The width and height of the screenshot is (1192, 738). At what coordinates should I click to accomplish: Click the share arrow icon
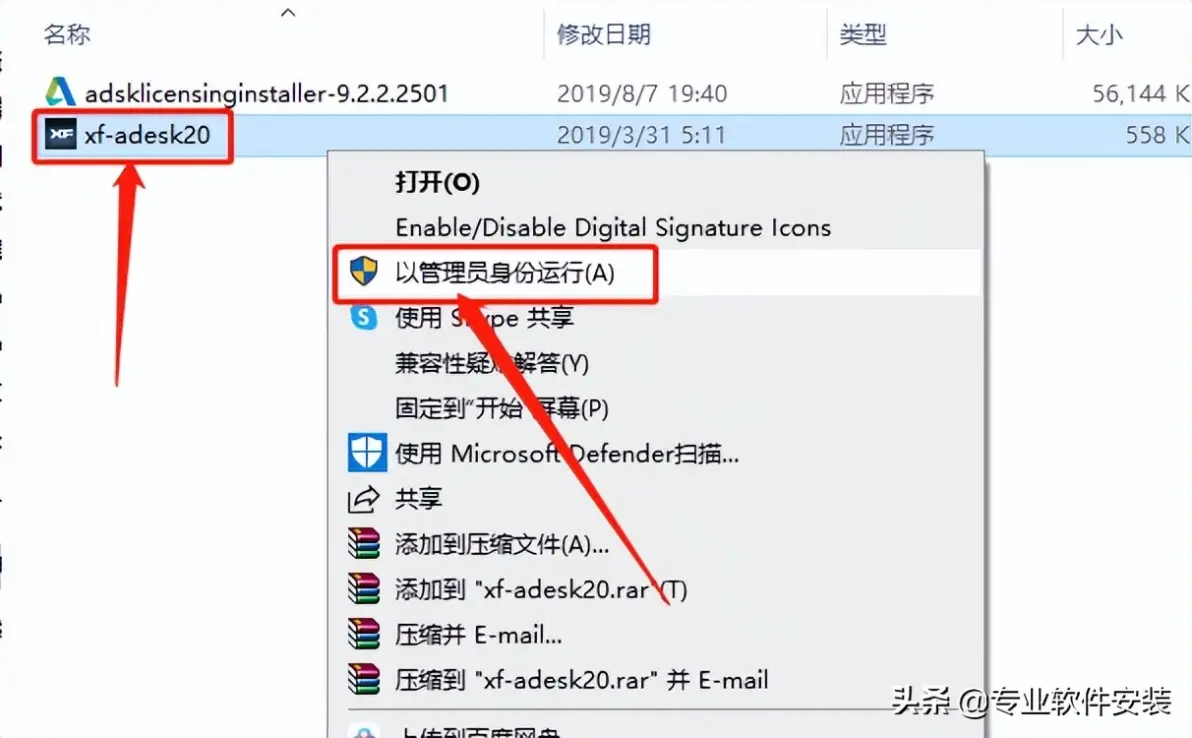[x=363, y=499]
